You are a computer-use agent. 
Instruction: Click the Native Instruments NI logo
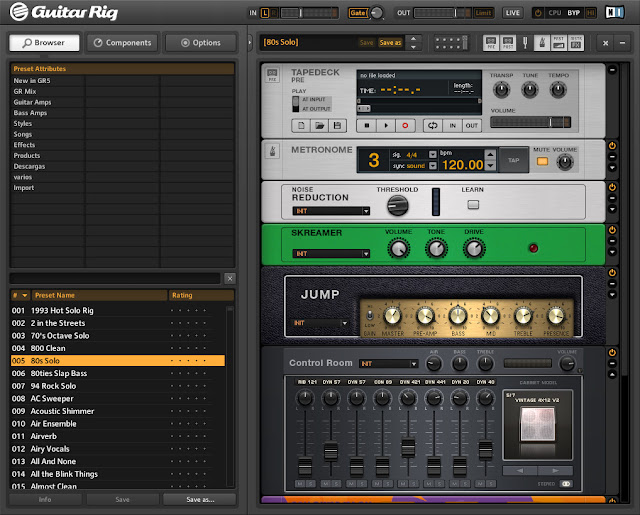pyautogui.click(x=615, y=13)
